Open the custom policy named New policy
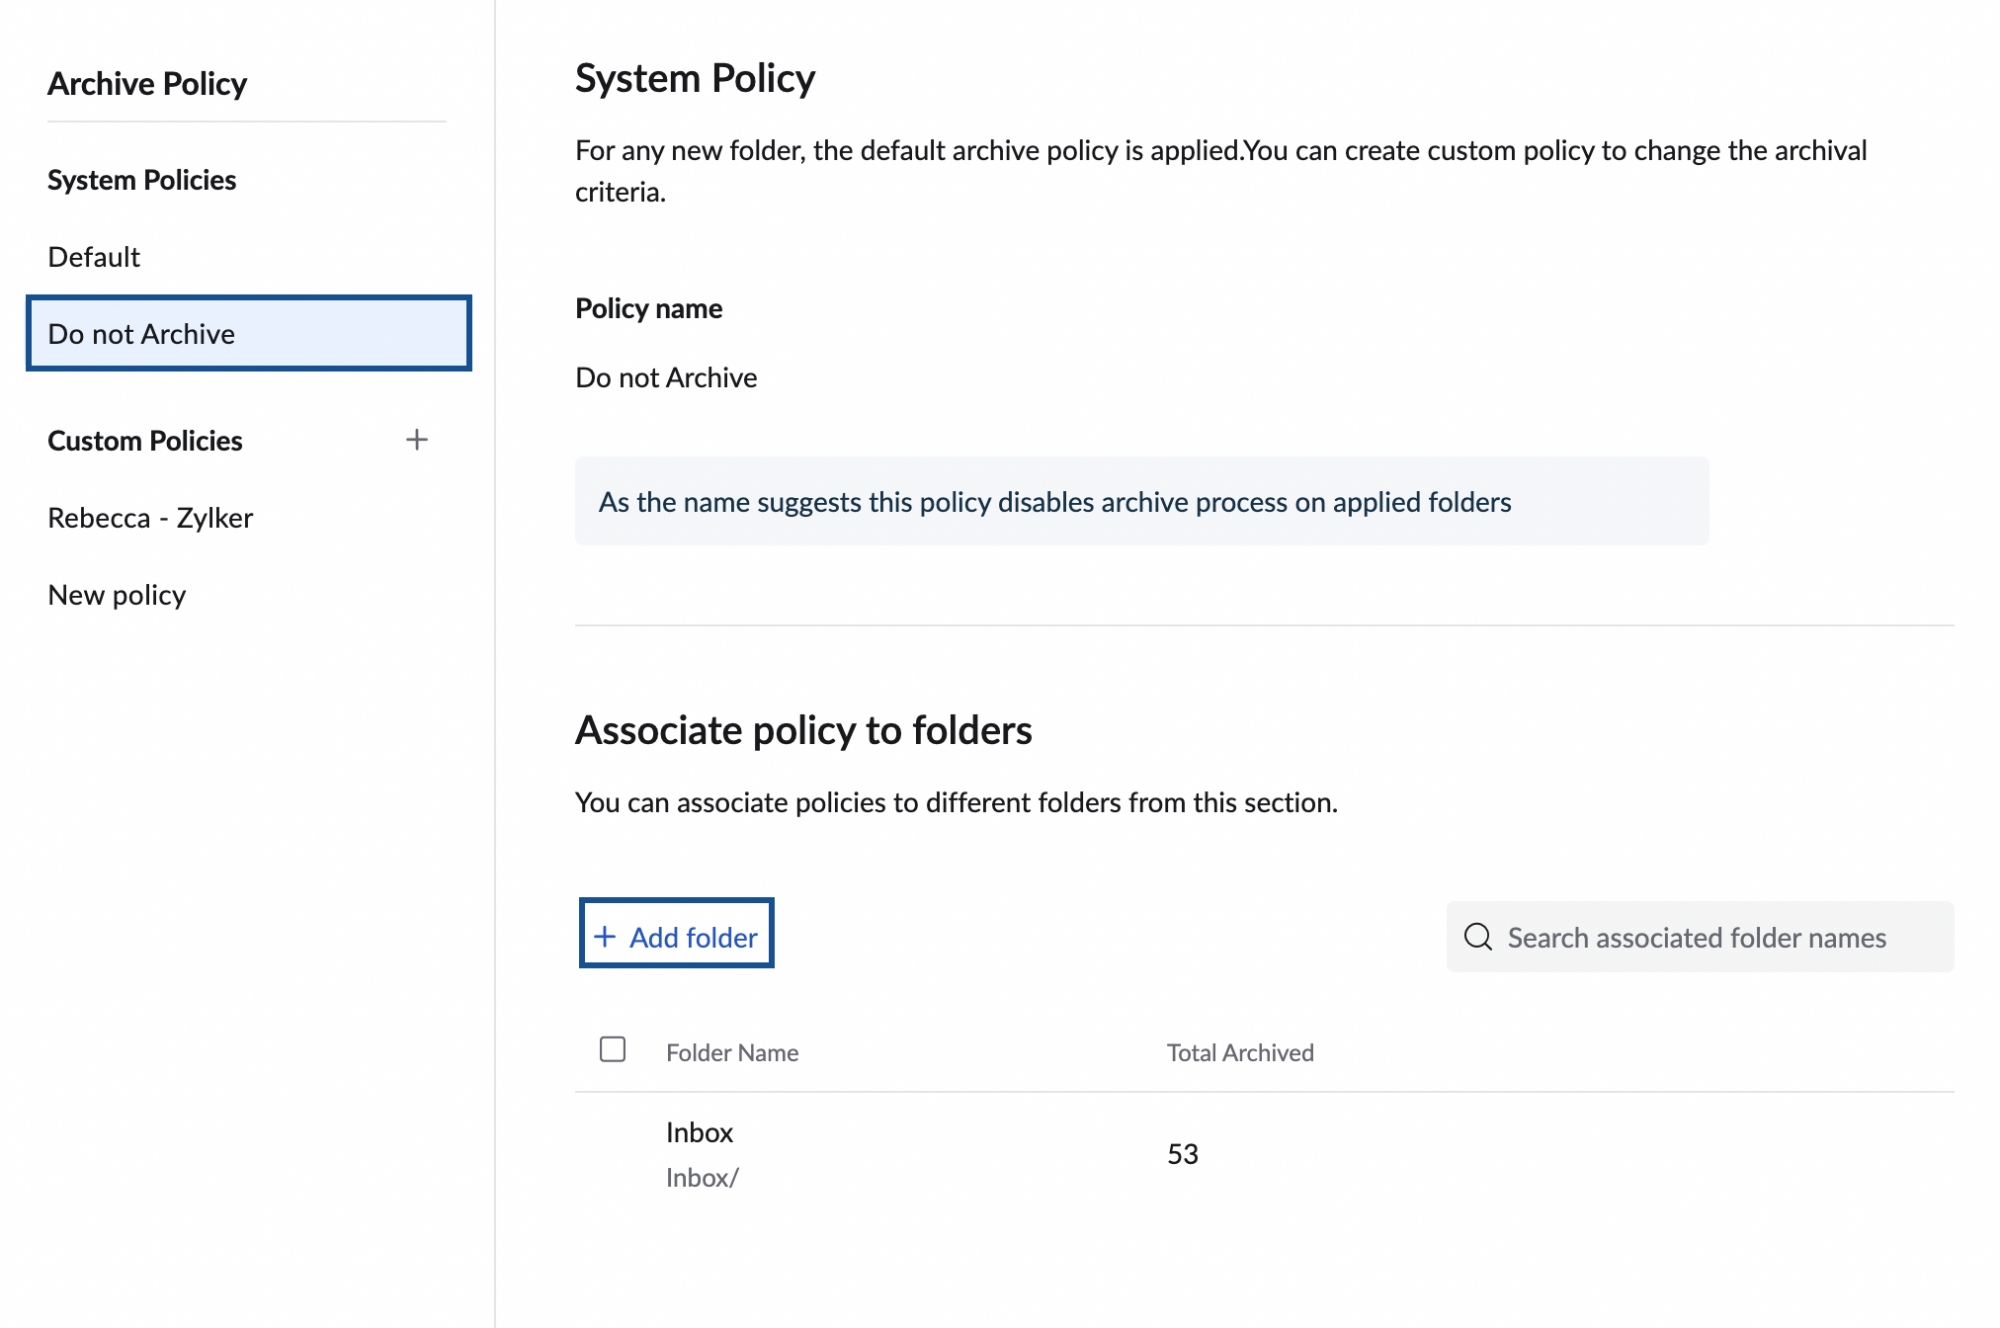The height and width of the screenshot is (1328, 2000). [117, 595]
